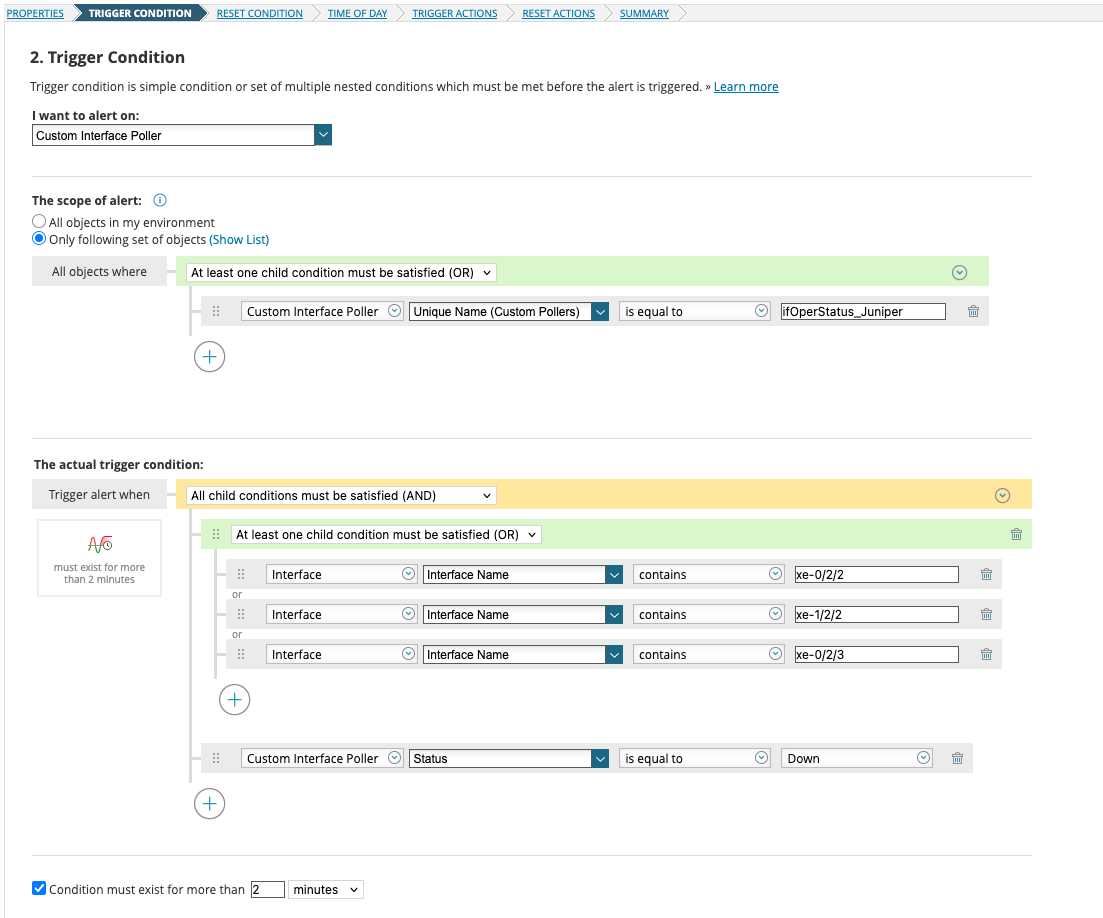1103x918 pixels.
Task: Go to the Summary step
Action: pyautogui.click(x=644, y=13)
